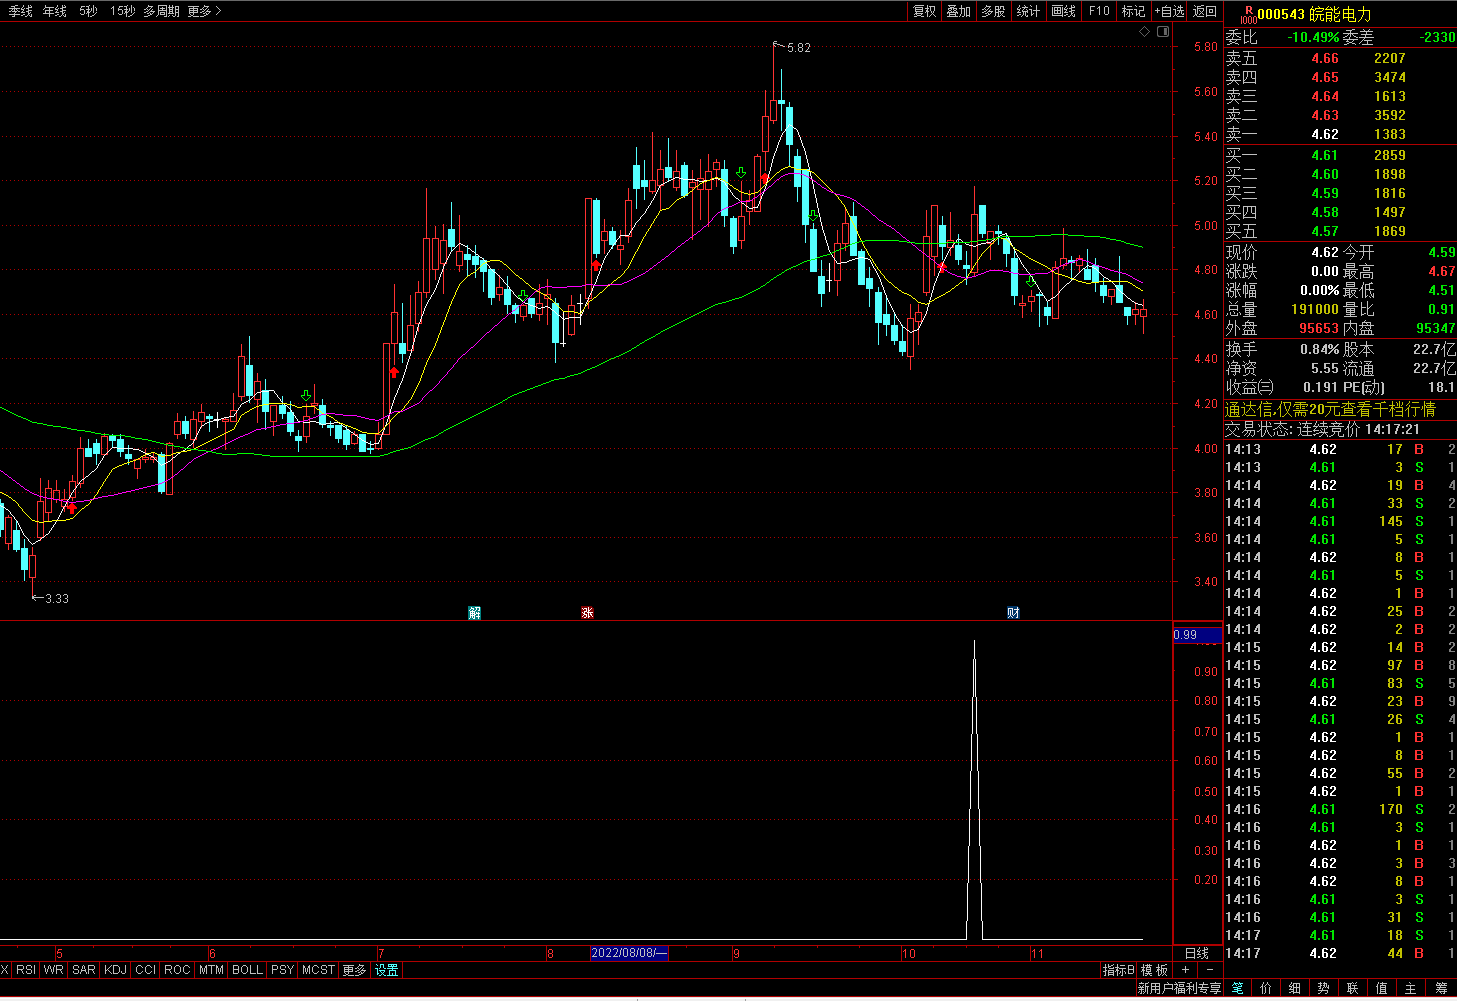
Task: Click the 5.82 high price label
Action: tap(799, 47)
